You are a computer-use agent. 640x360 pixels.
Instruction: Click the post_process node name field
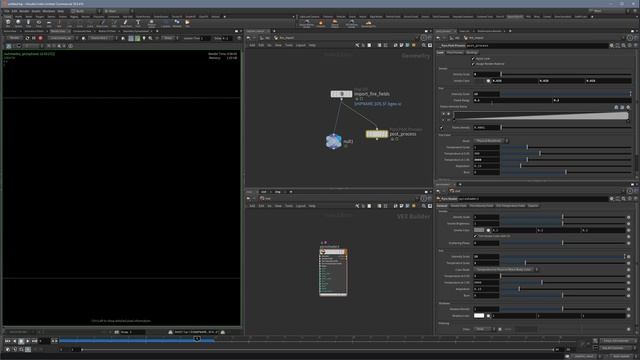536,45
